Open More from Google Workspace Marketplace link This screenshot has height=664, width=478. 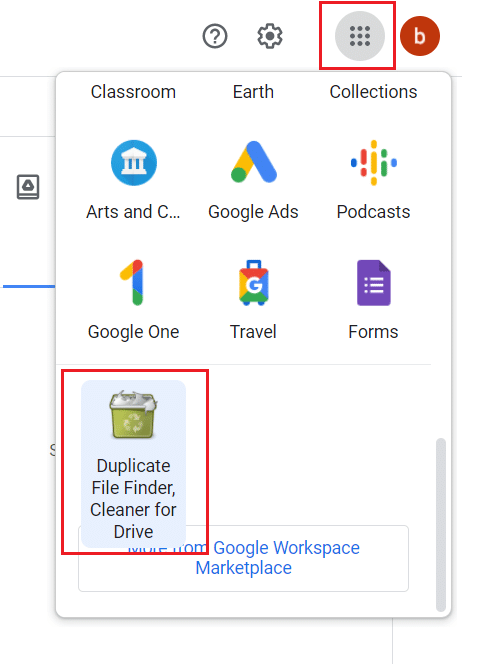(x=243, y=558)
